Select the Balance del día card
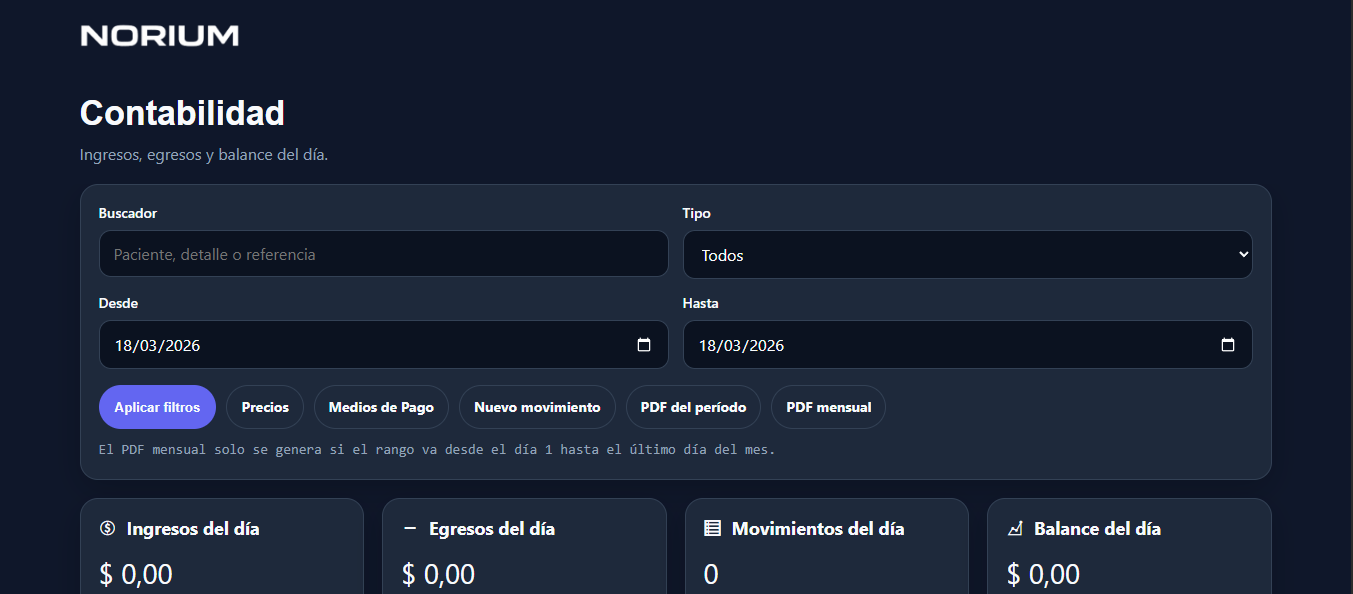The height and width of the screenshot is (594, 1353). coord(1128,550)
